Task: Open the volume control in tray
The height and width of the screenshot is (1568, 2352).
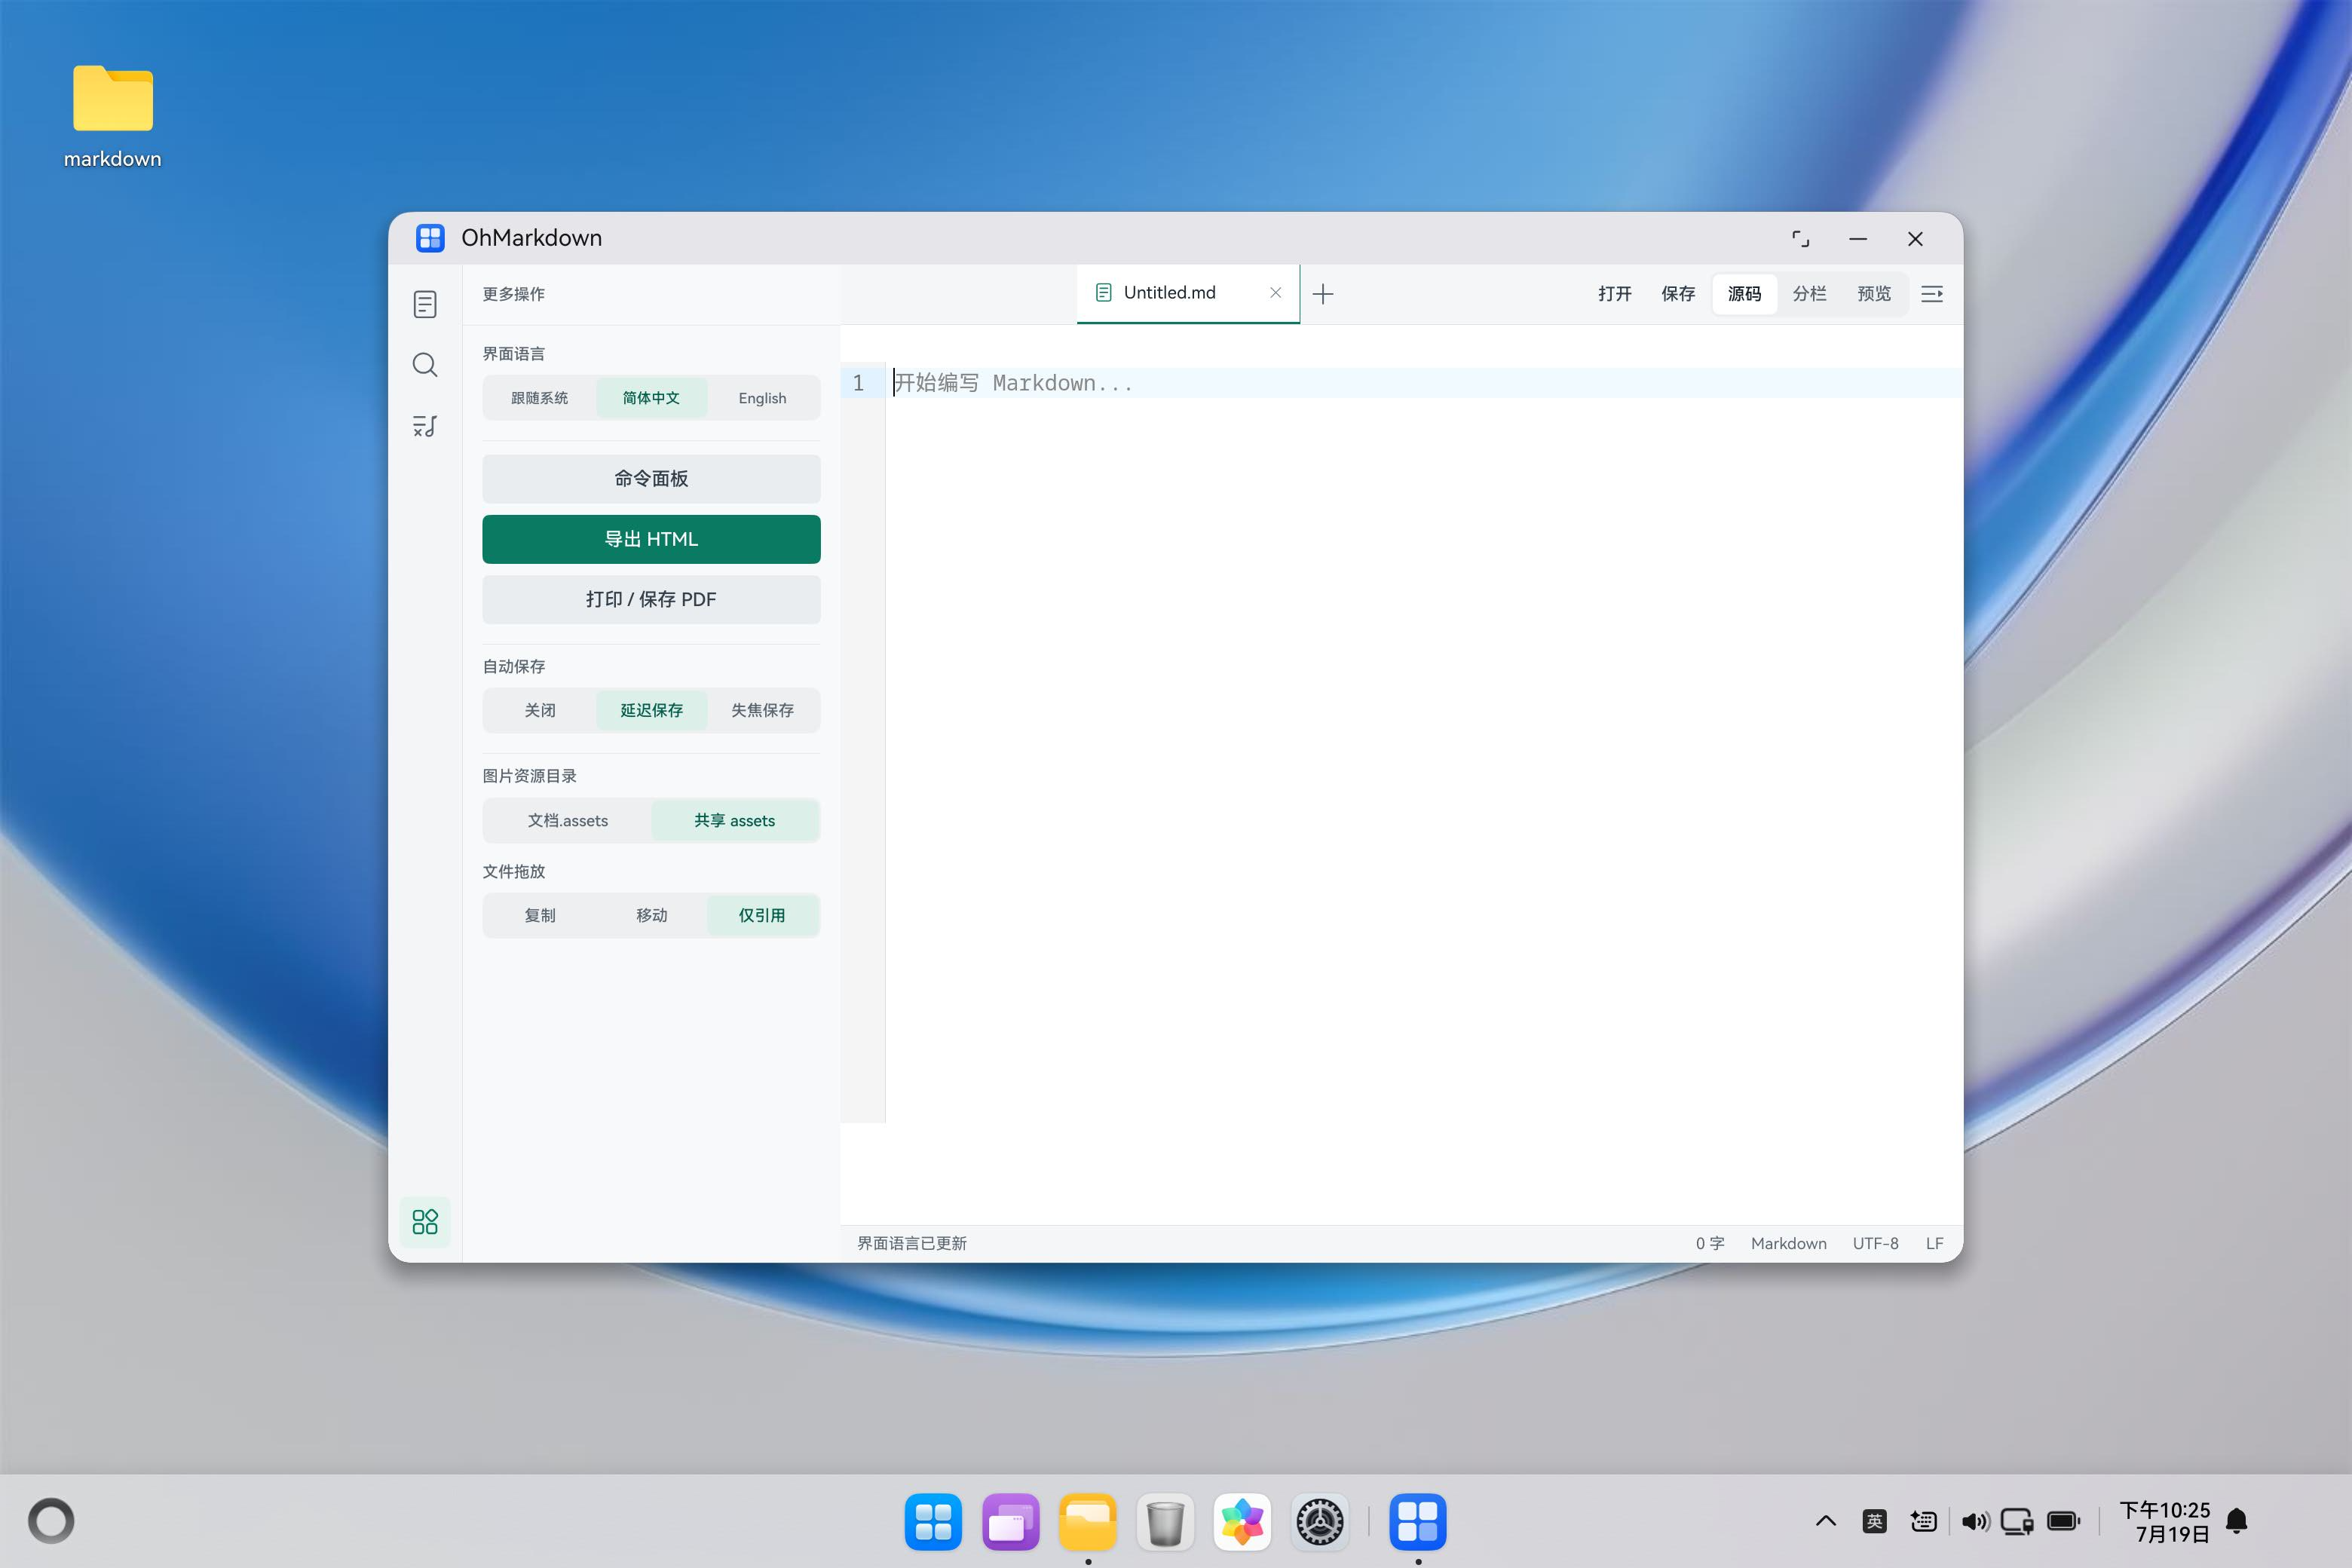Action: [1974, 1522]
